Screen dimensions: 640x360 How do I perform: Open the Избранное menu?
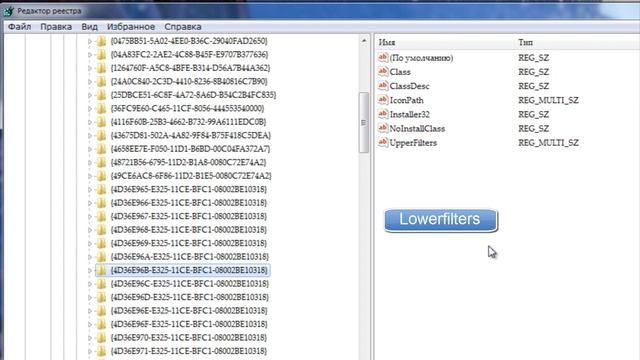131,27
